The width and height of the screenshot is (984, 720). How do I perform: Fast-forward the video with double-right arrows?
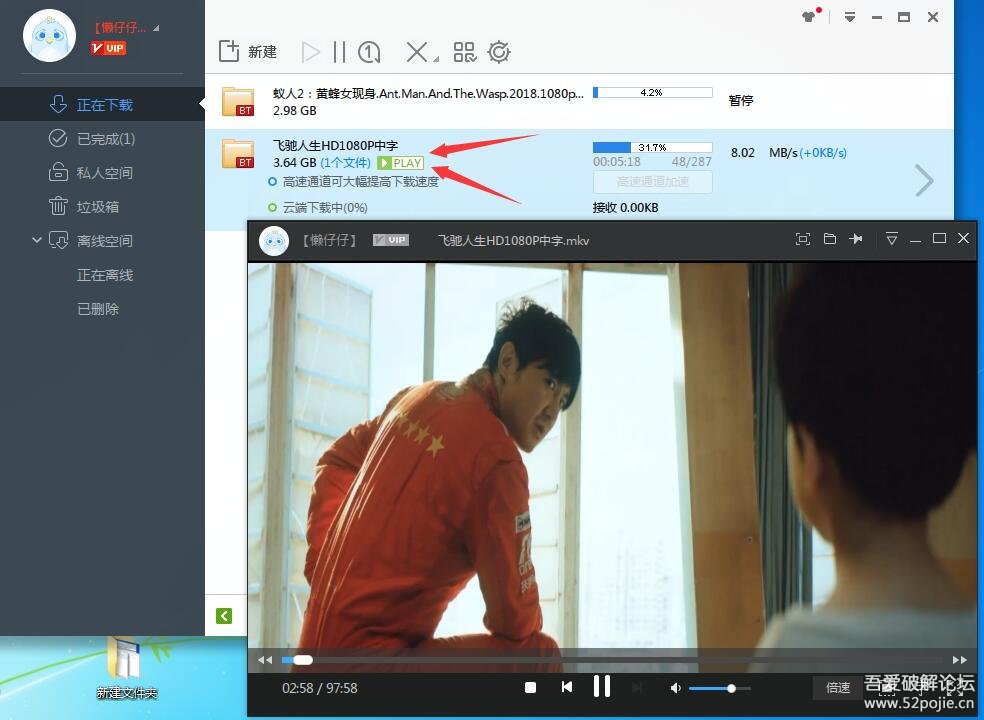tap(960, 660)
